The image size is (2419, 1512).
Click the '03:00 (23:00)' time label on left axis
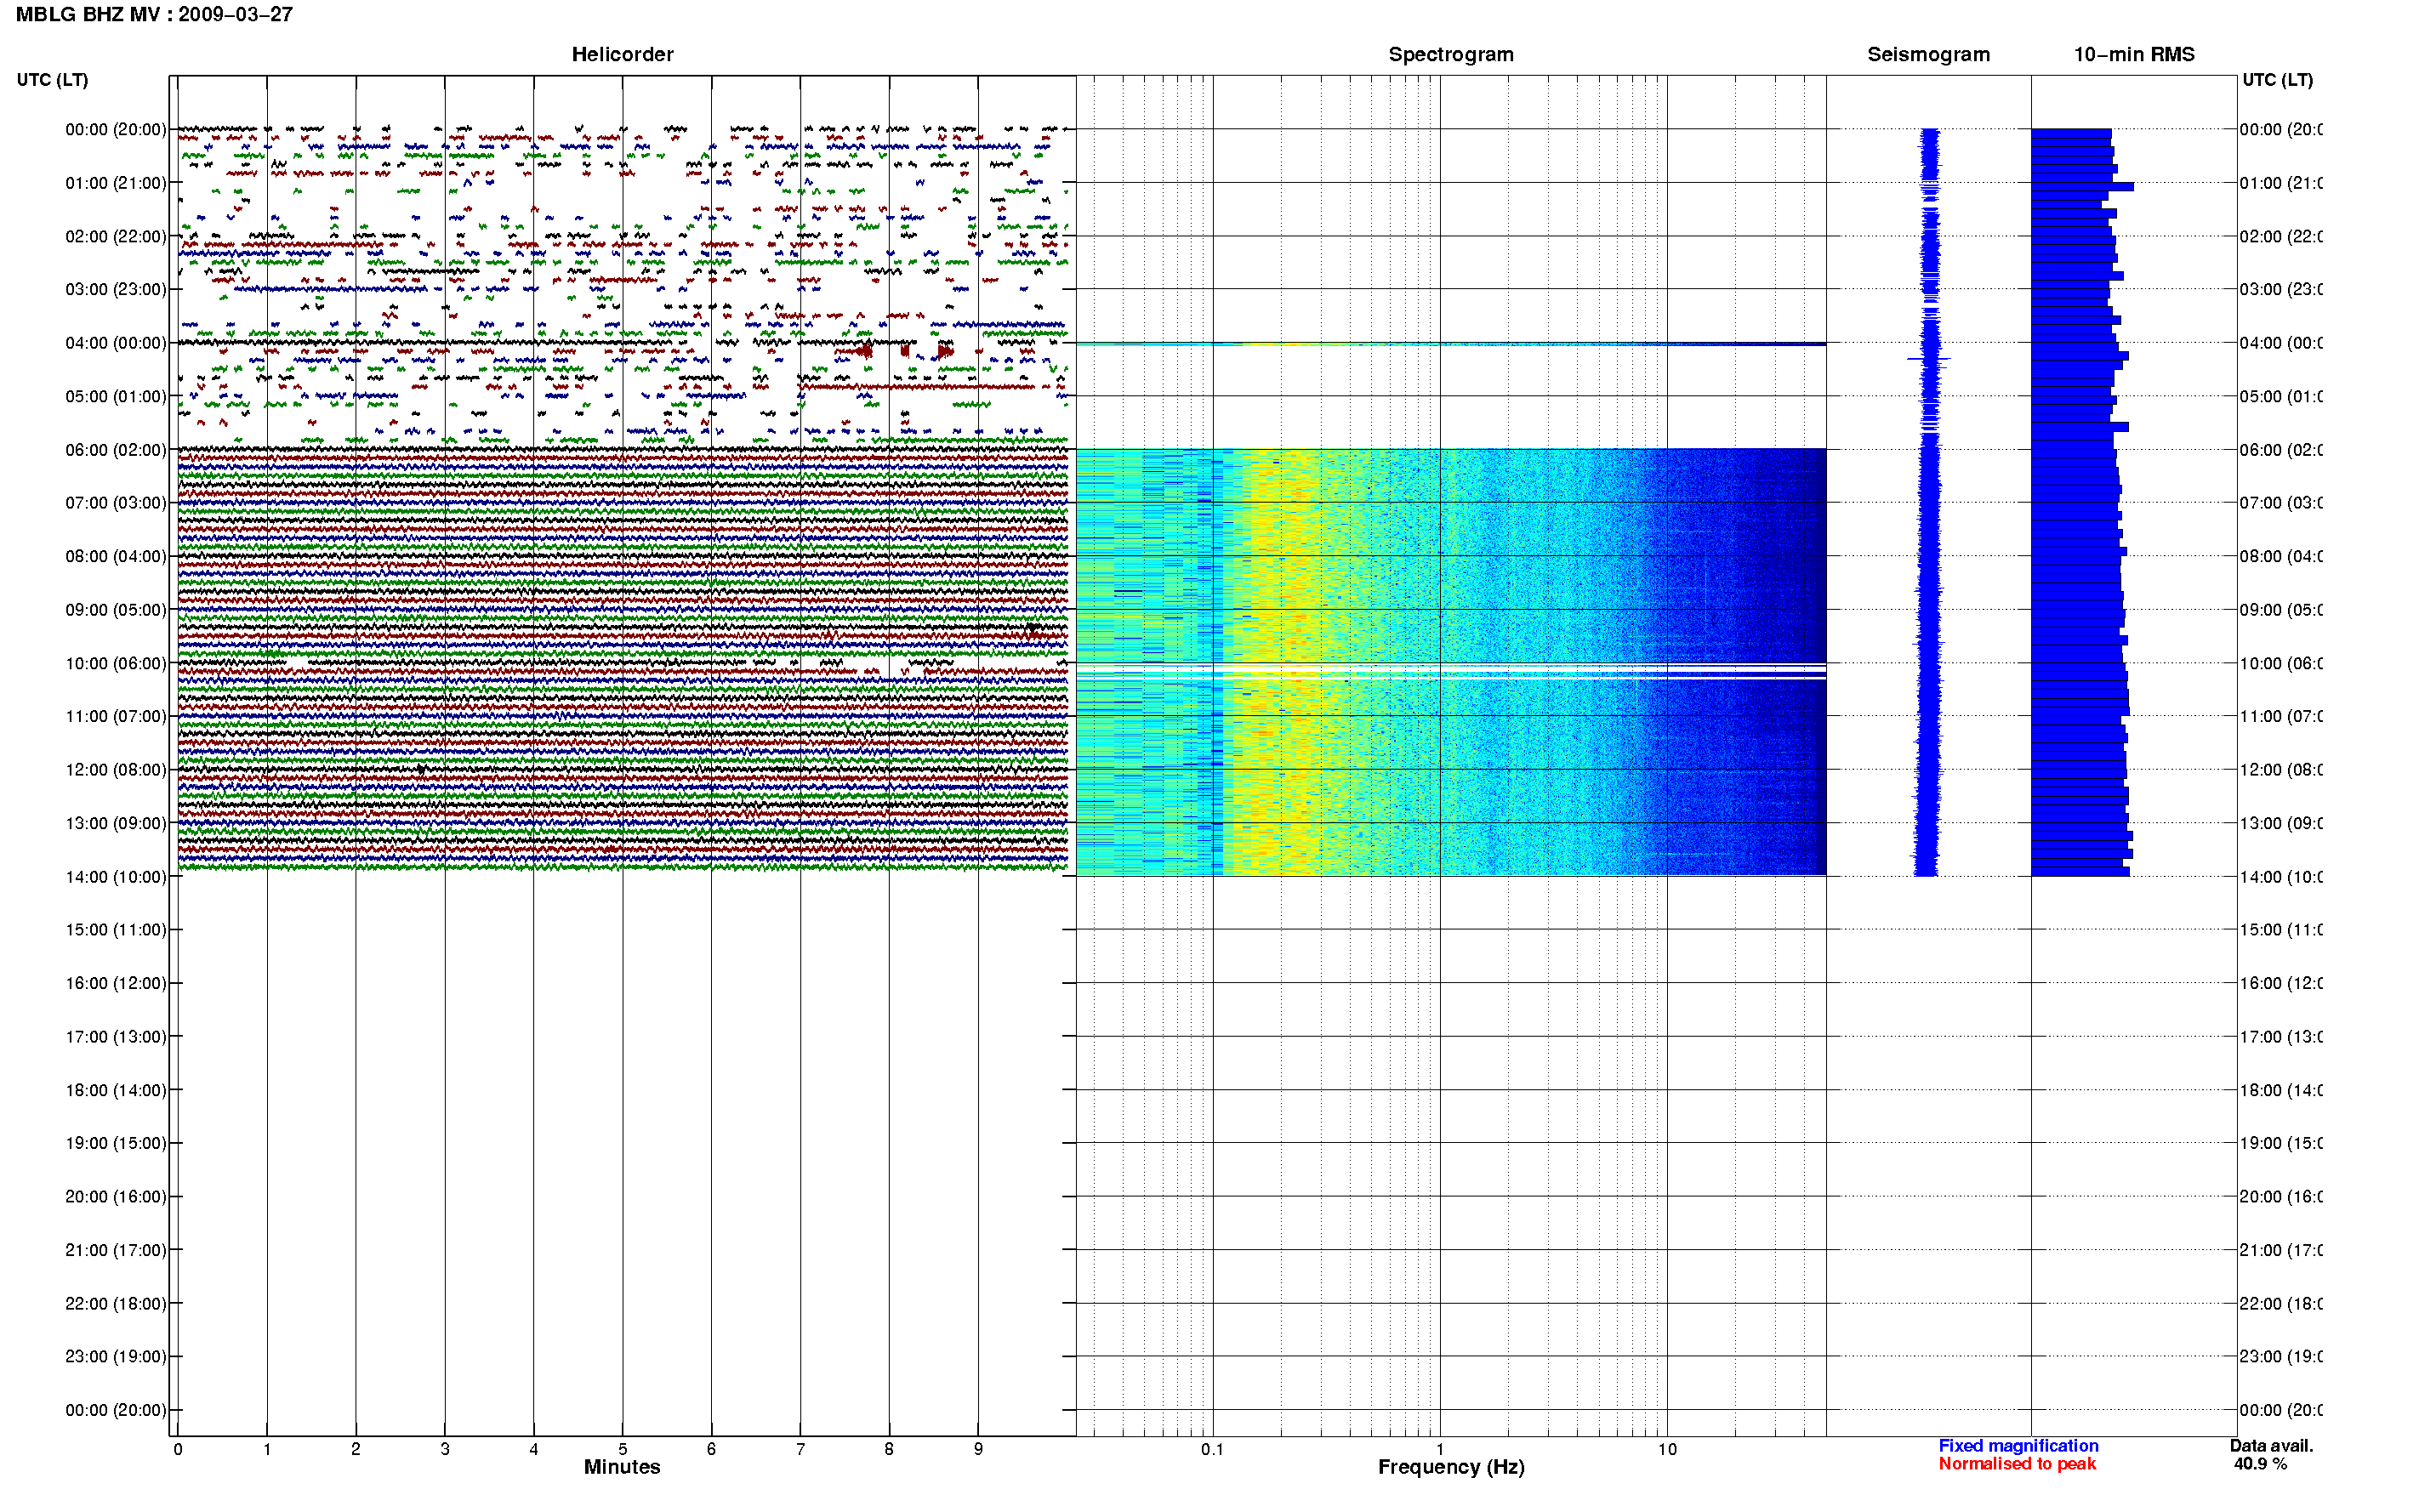tap(116, 290)
